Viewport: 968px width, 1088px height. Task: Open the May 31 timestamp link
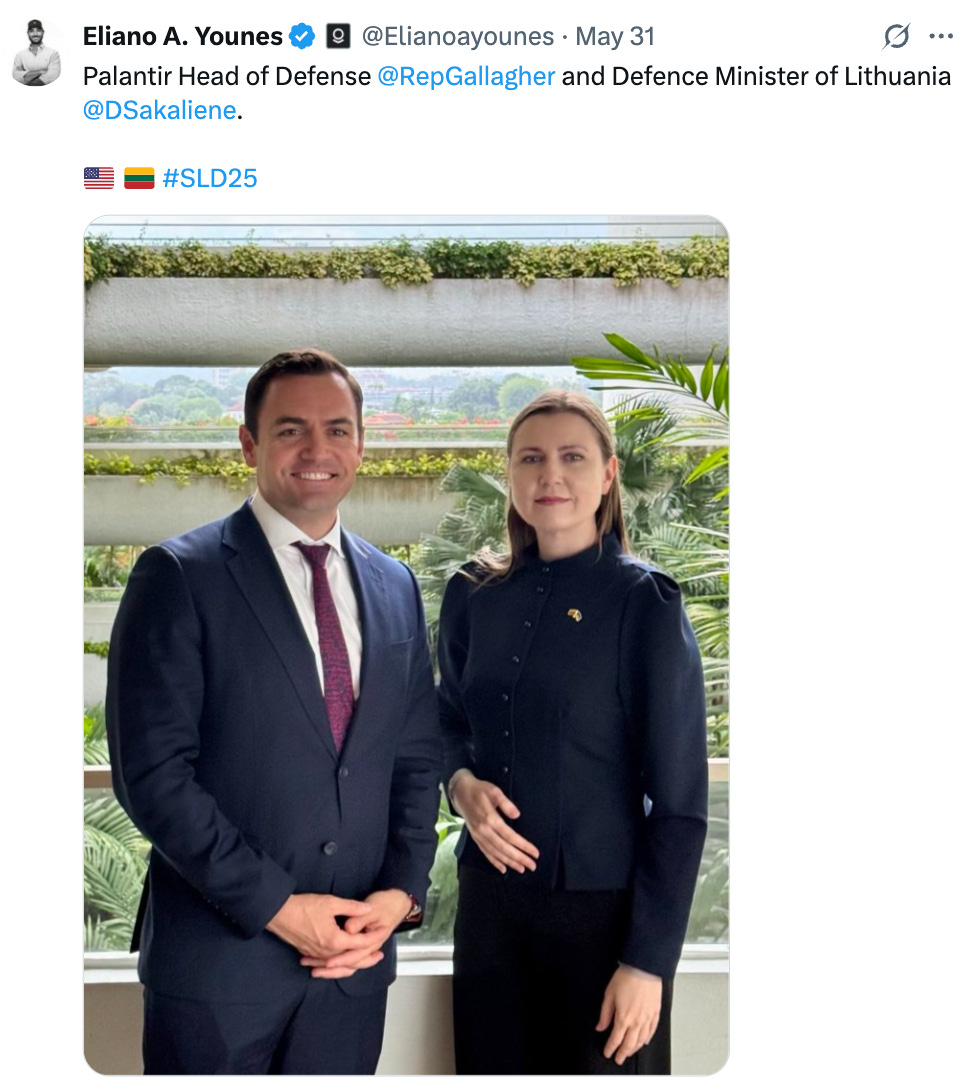coord(615,36)
